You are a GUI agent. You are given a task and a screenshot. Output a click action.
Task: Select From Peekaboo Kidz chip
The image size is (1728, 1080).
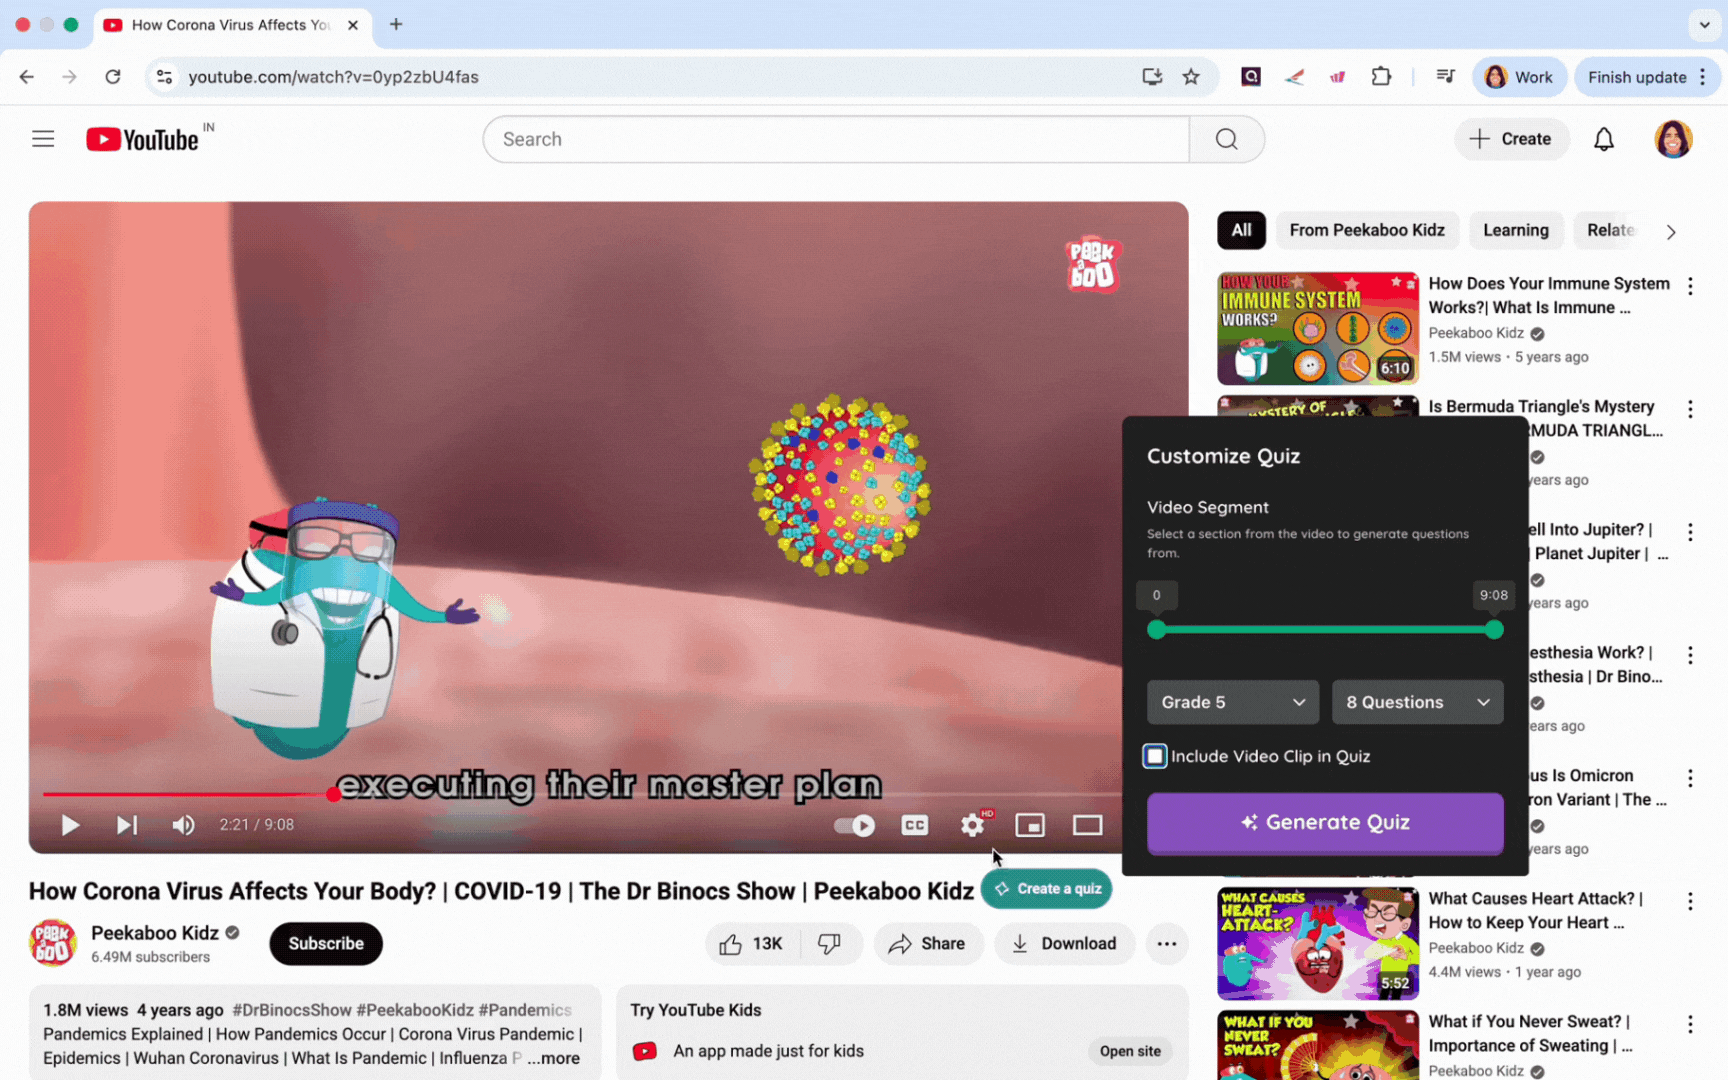point(1367,230)
